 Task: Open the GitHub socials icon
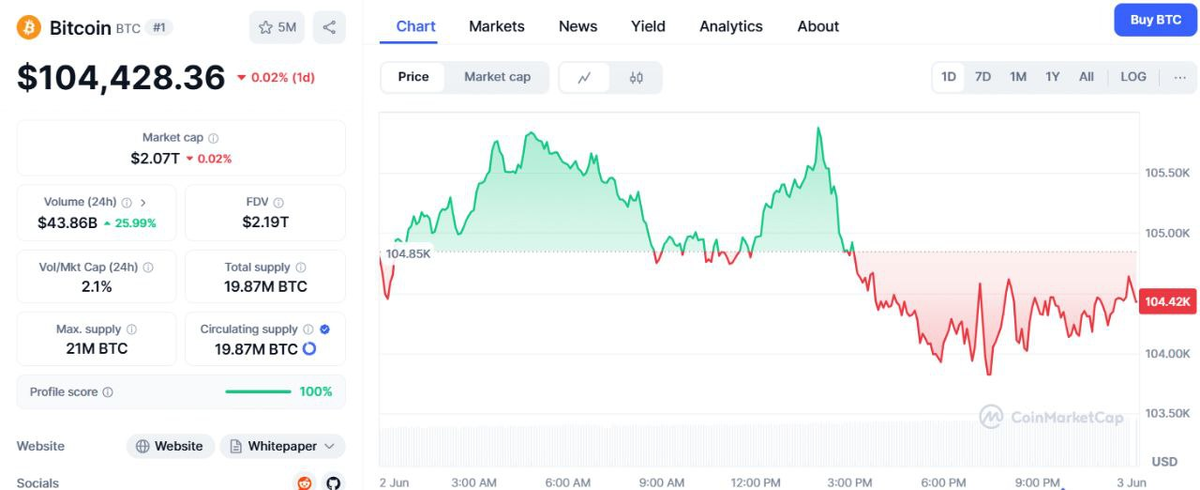(x=333, y=483)
